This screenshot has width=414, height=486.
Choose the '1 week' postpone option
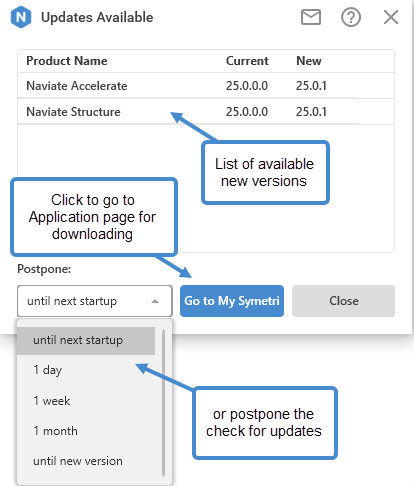[x=86, y=401]
